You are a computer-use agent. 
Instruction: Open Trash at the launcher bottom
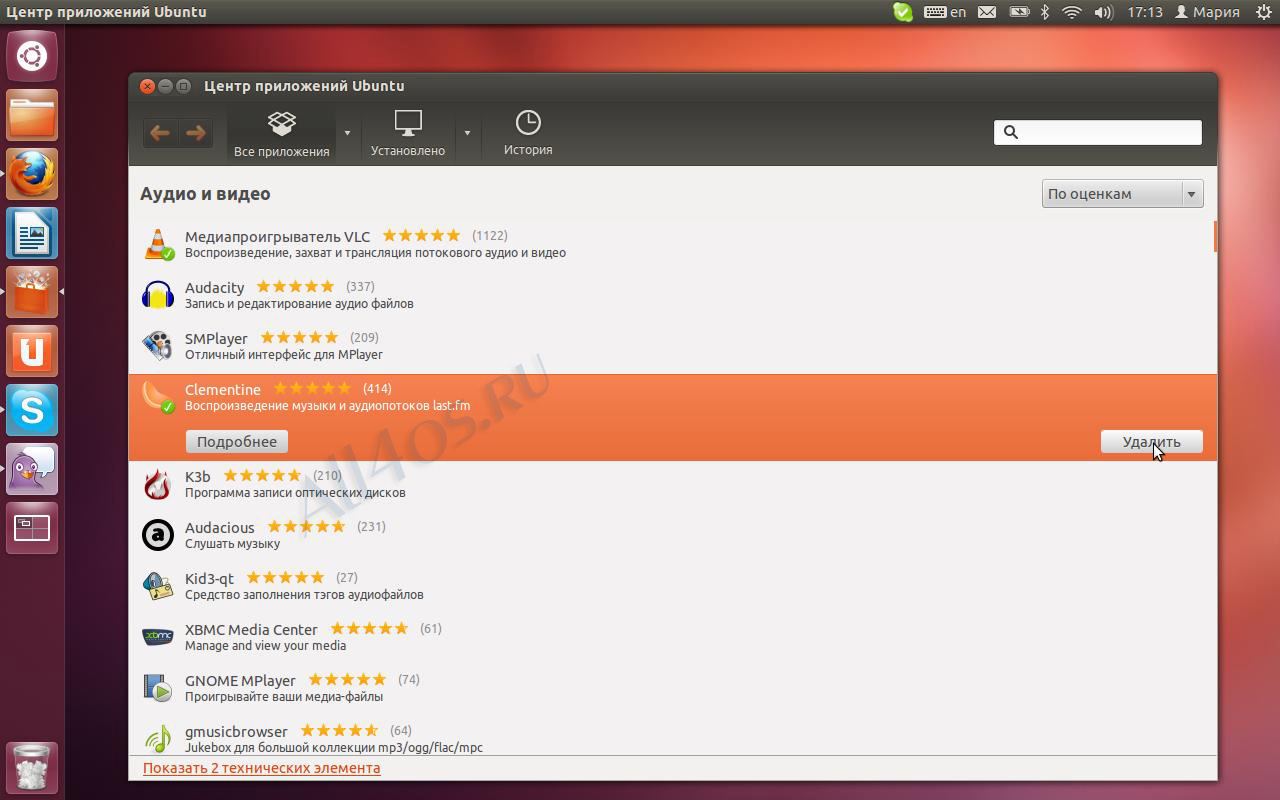tap(32, 767)
